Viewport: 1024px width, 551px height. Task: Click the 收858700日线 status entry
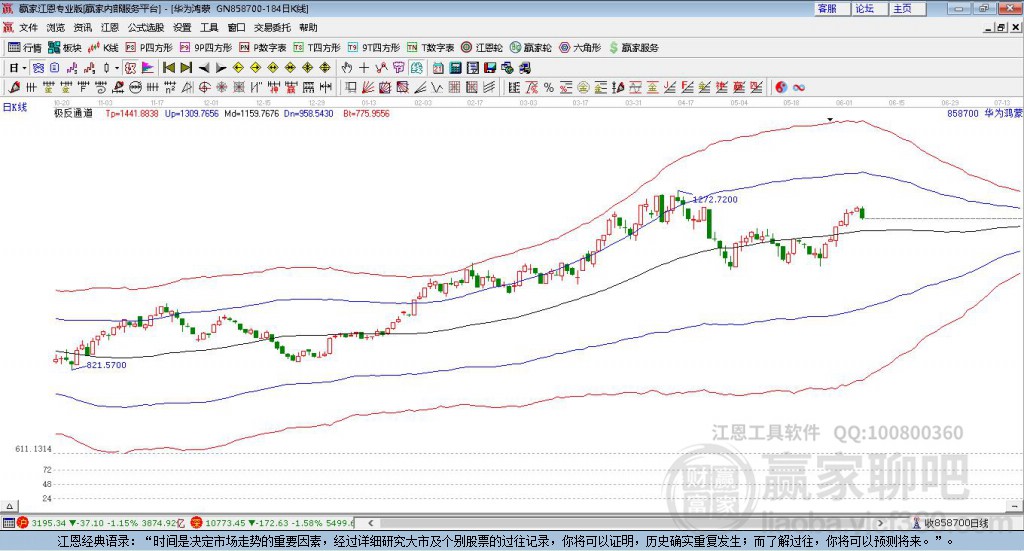(956, 523)
